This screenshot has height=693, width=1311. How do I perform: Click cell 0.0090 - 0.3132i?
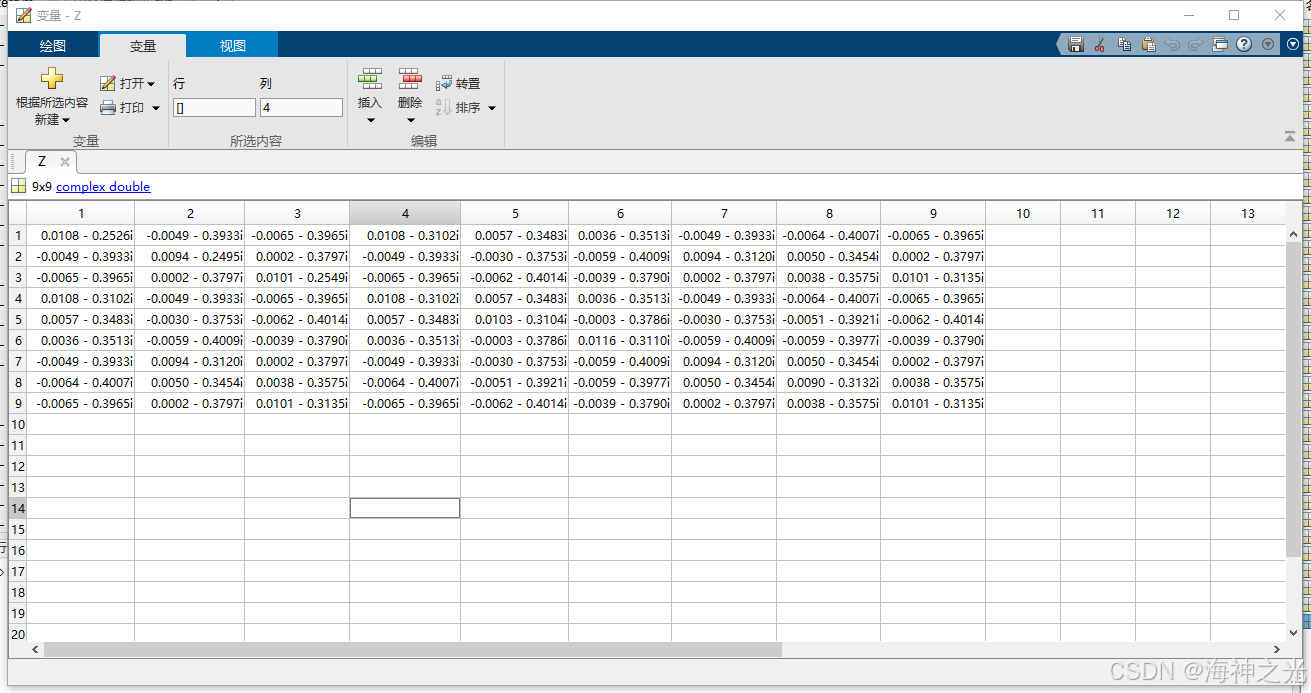click(x=829, y=382)
